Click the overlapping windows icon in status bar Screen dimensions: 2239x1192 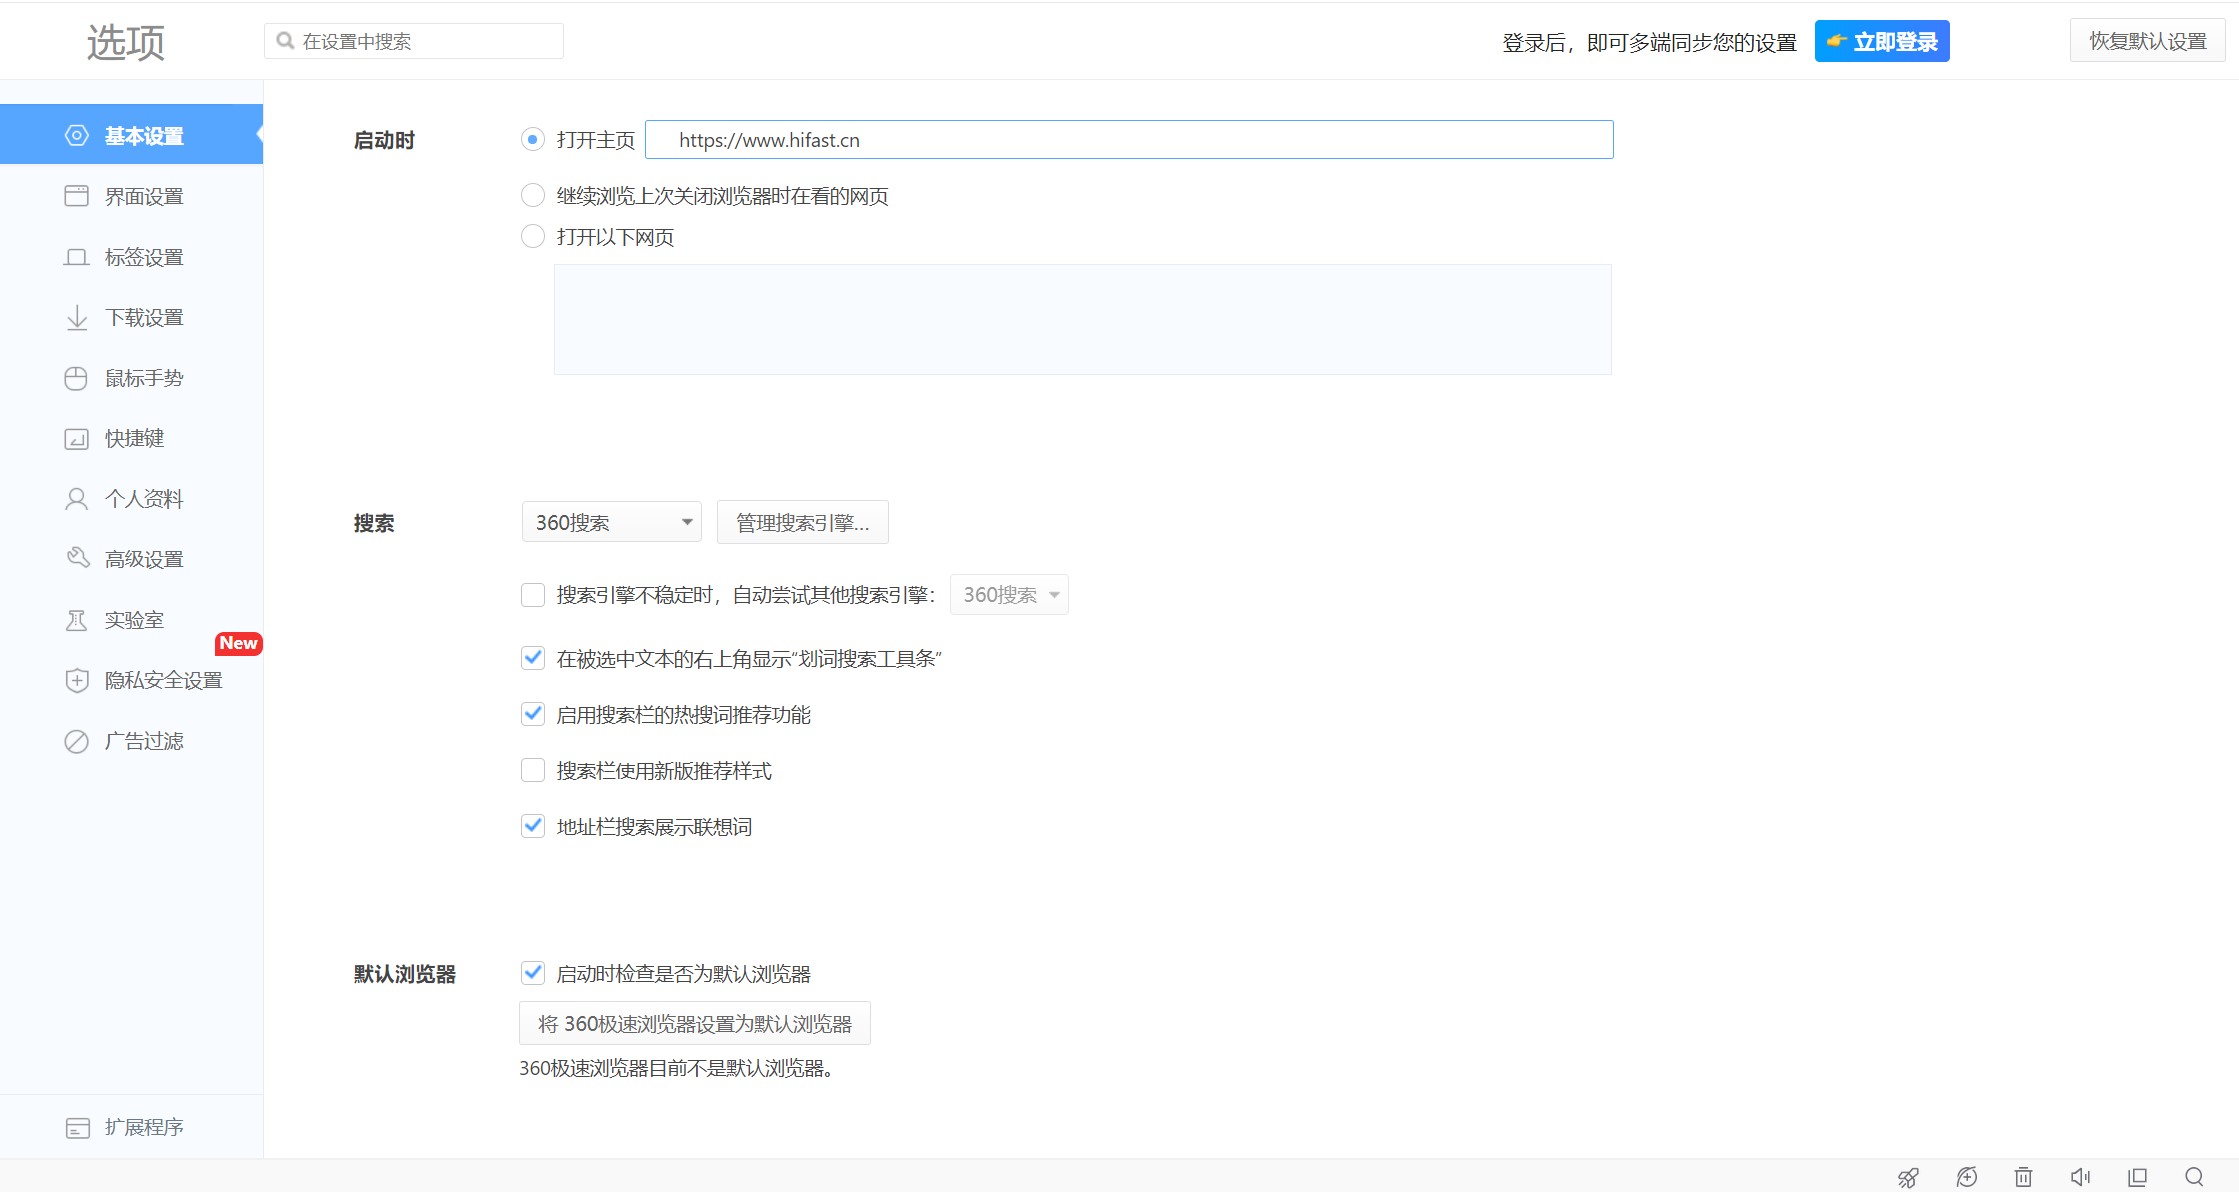2137,1177
